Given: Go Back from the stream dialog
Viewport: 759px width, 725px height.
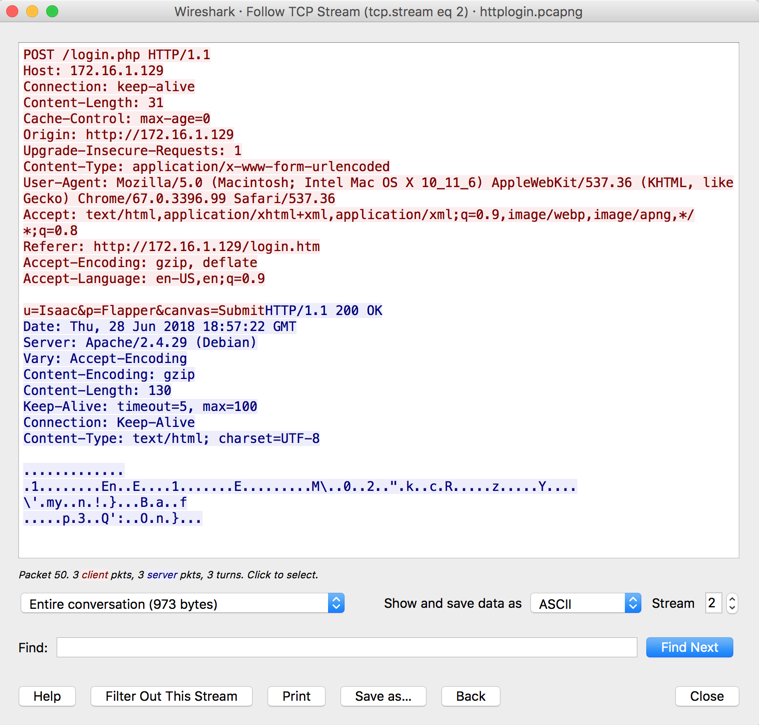Looking at the screenshot, I should pyautogui.click(x=470, y=696).
